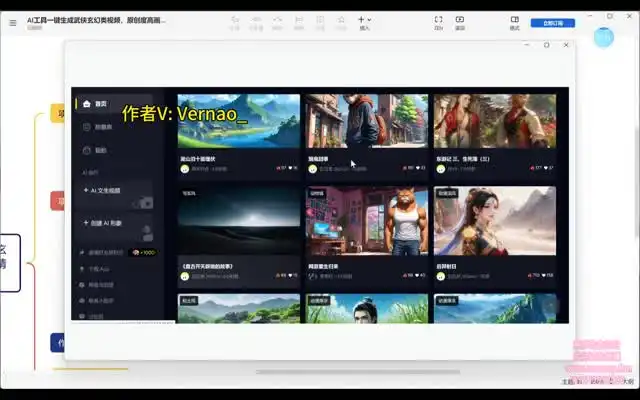This screenshot has width=640, height=400.
Task: Open the dark planet horizon video thumbnail
Action: [238, 221]
